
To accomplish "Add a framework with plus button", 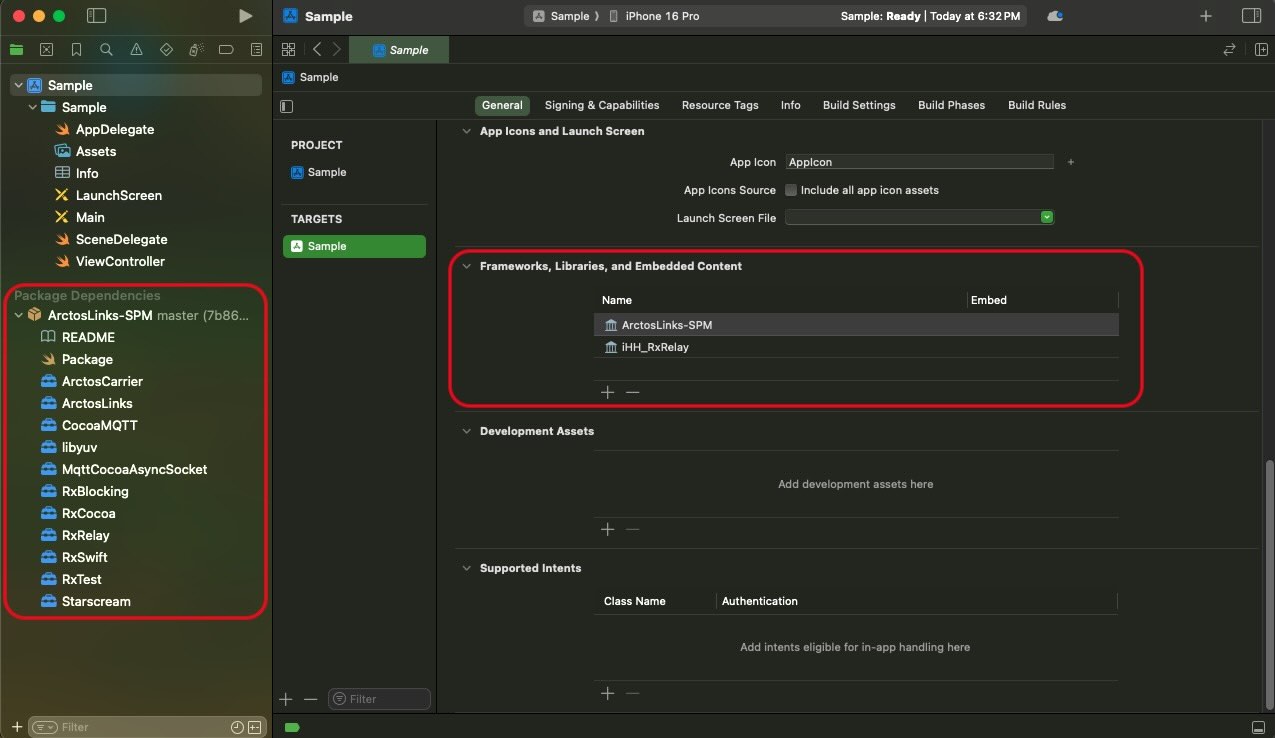I will click(x=607, y=392).
